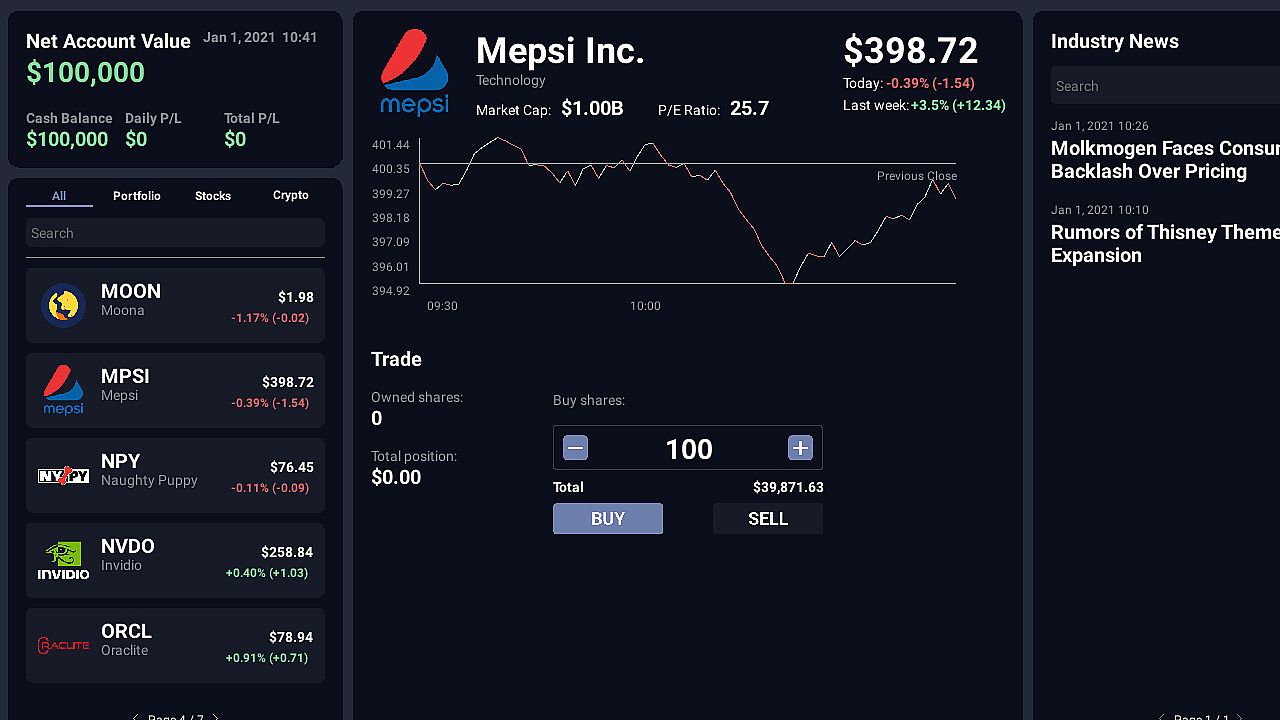Viewport: 1280px width, 720px height.
Task: Show the All assets tab
Action: click(59, 196)
